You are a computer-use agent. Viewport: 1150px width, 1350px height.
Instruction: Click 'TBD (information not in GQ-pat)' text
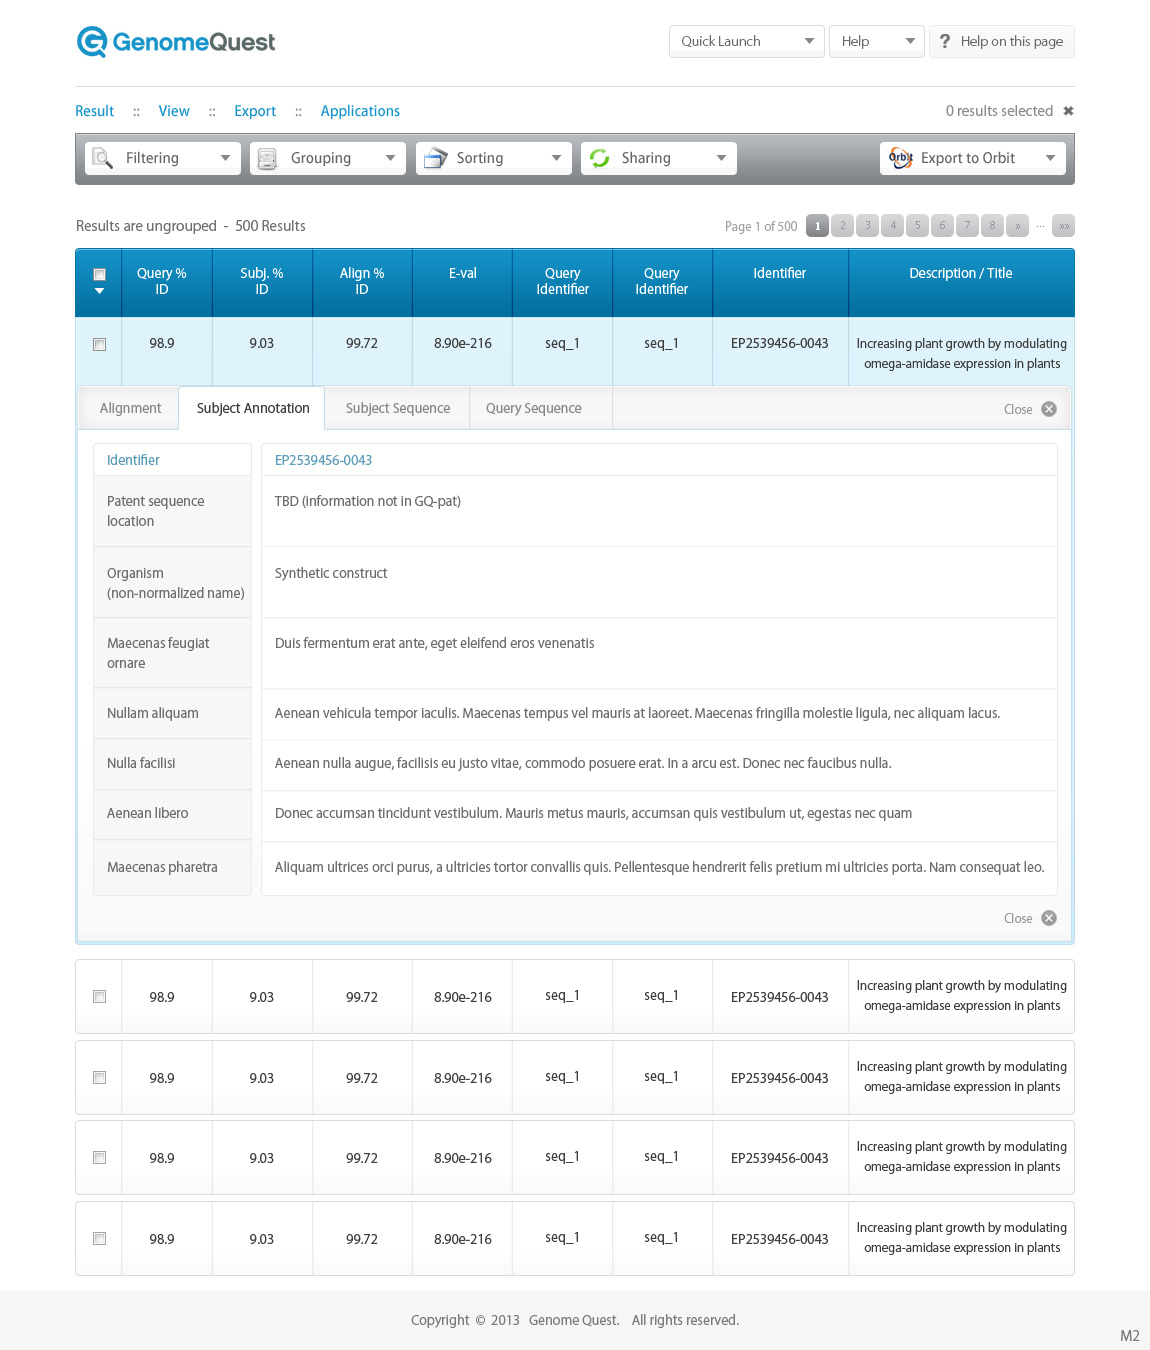click(368, 501)
